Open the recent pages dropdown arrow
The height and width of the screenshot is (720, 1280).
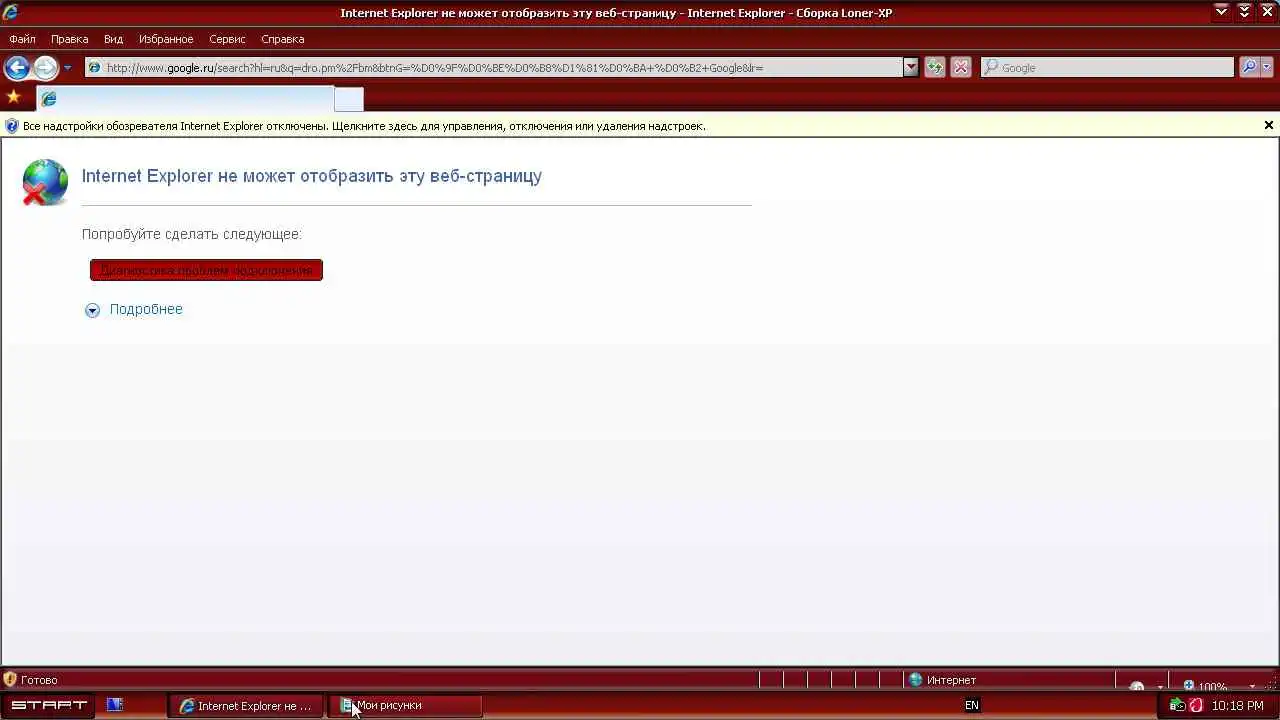[67, 68]
